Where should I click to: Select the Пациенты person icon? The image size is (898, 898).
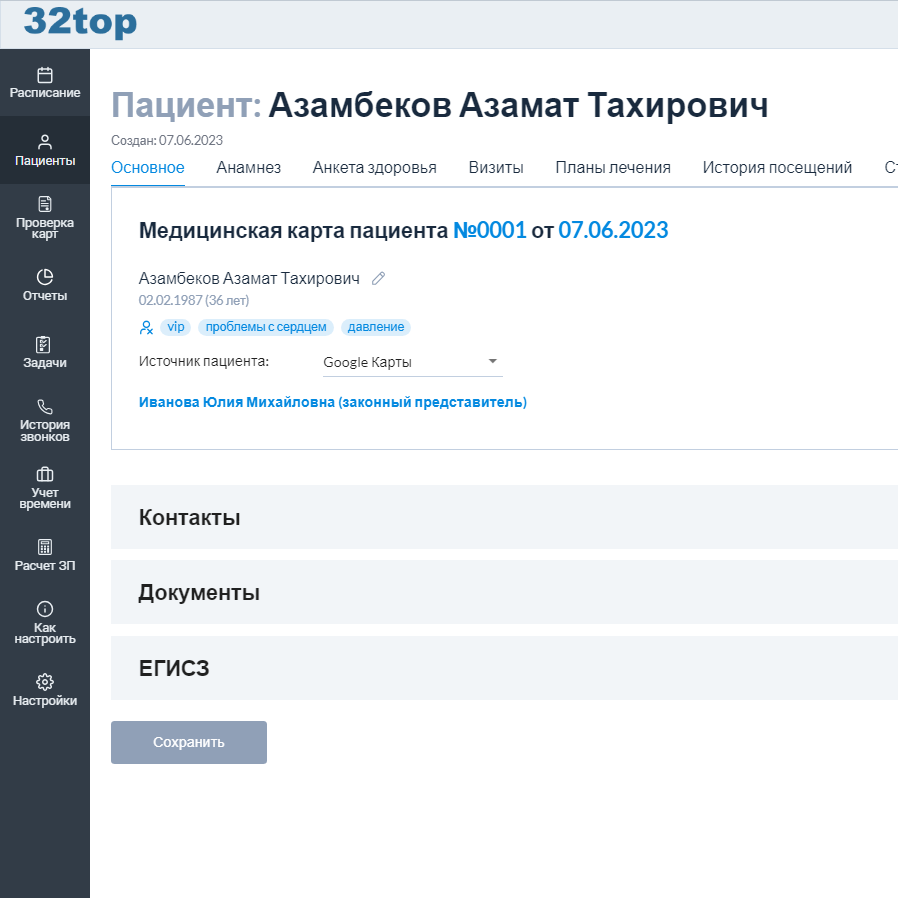(x=45, y=141)
